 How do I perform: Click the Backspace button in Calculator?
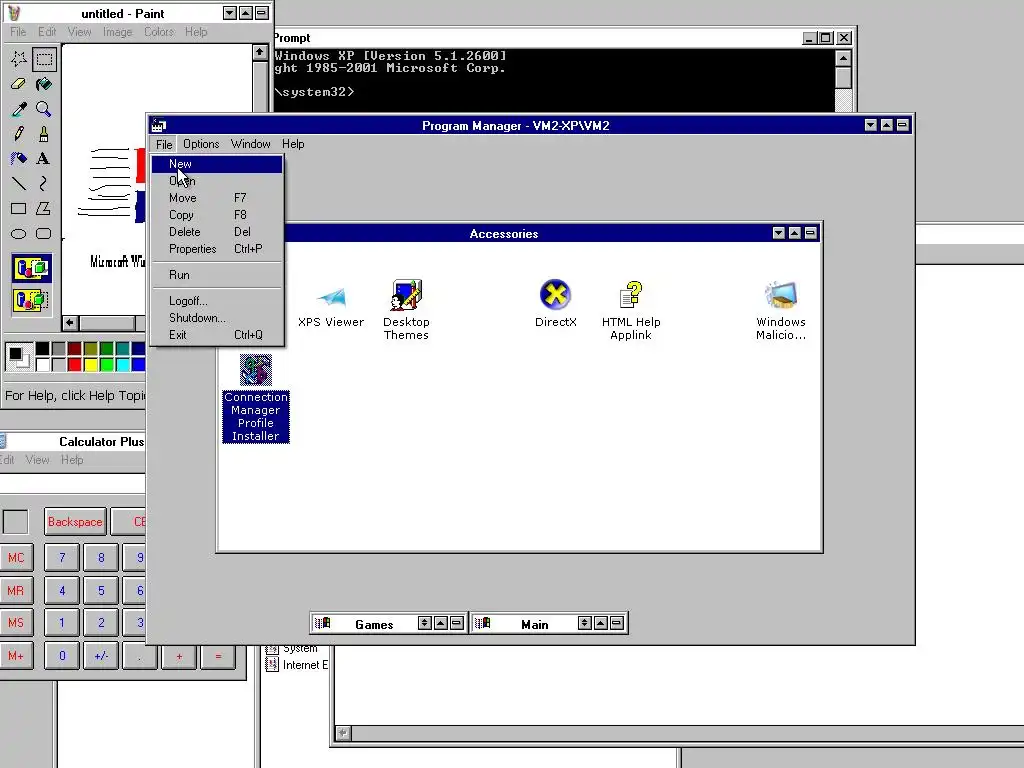[x=75, y=522]
